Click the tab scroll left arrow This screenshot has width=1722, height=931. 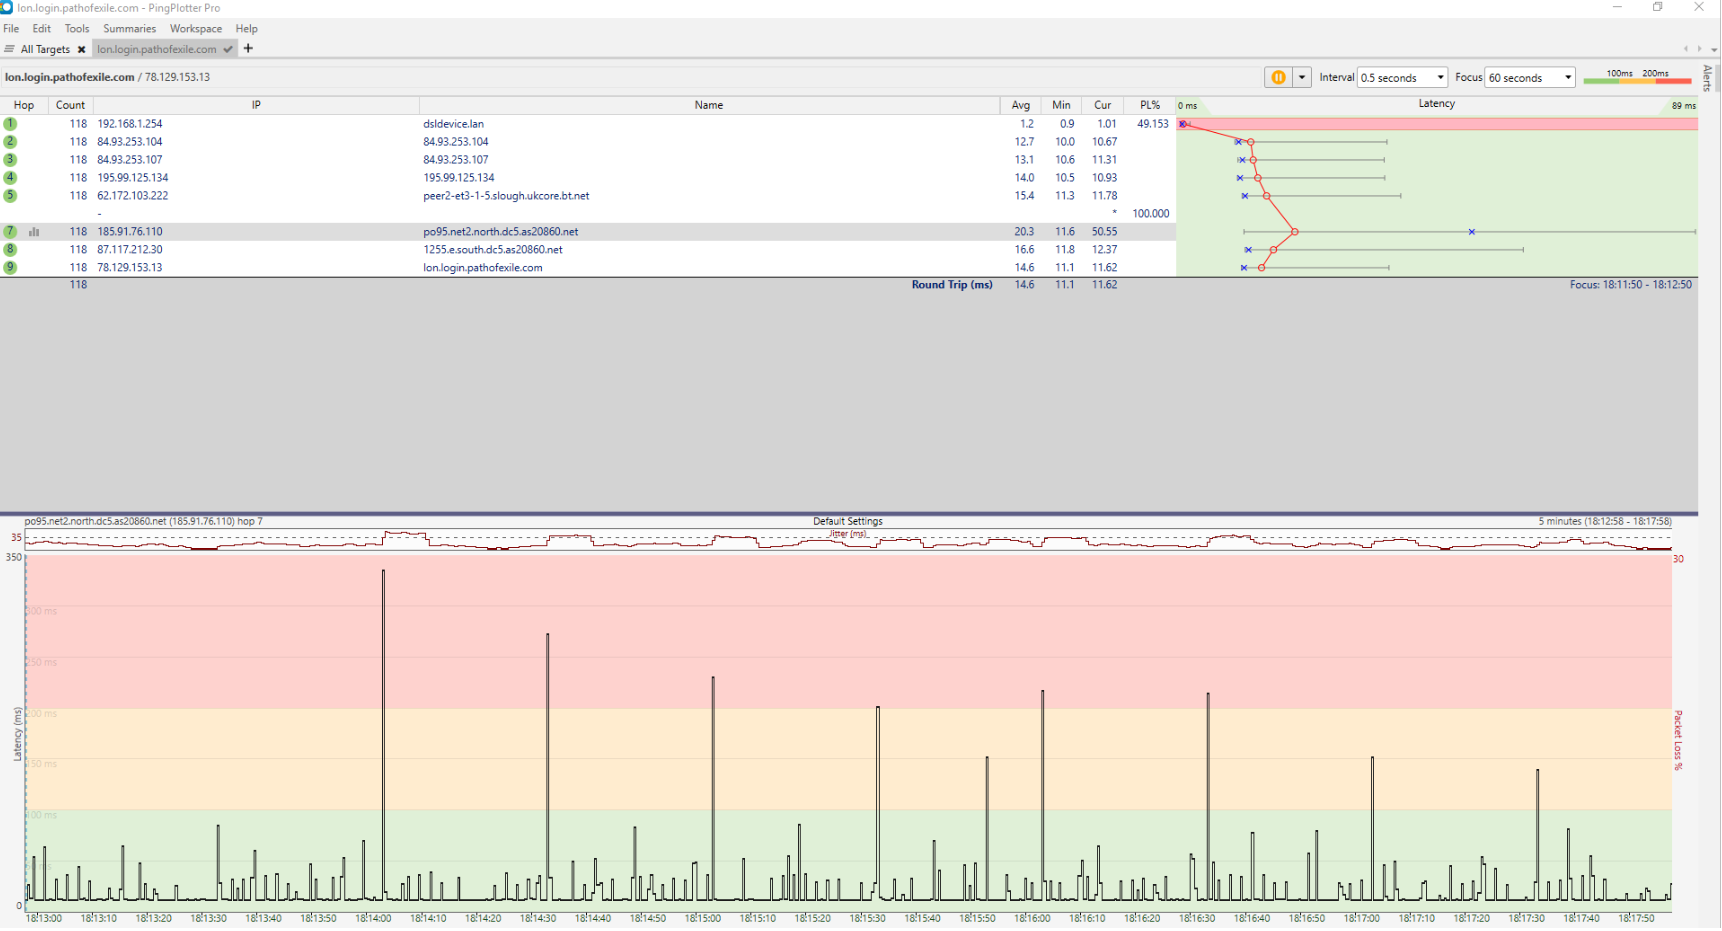(1686, 49)
